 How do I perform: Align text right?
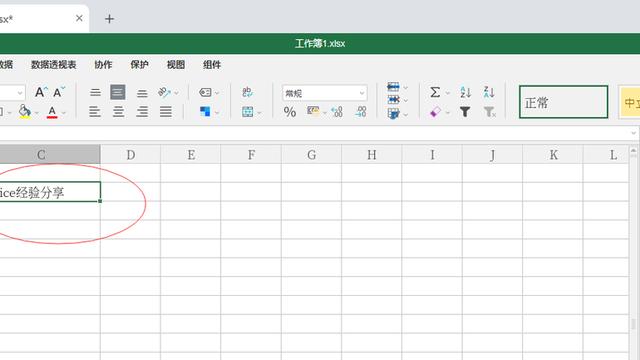142,111
